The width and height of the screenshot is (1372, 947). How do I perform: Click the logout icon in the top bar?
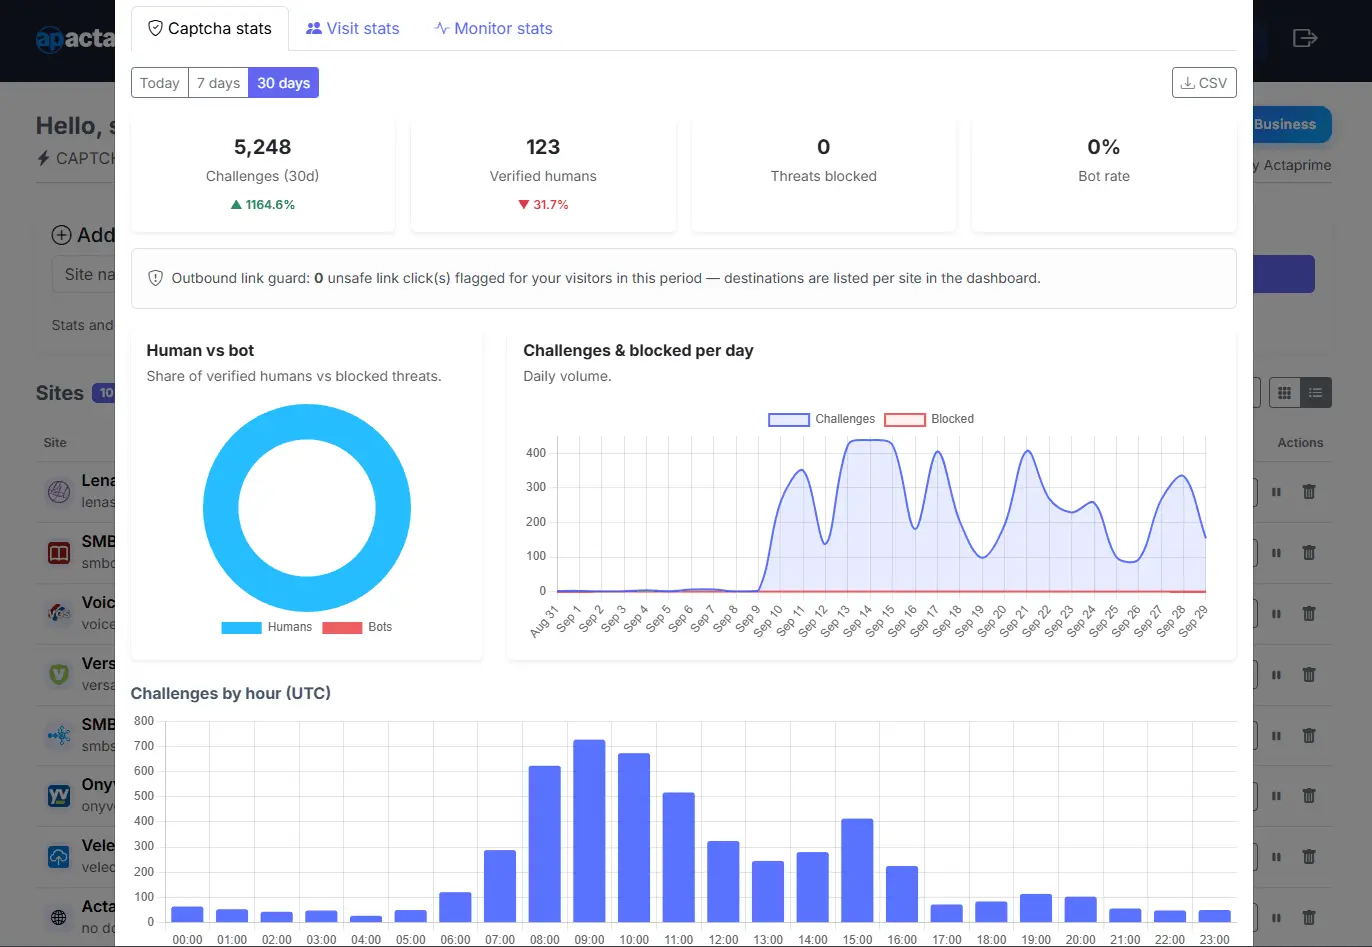tap(1305, 38)
